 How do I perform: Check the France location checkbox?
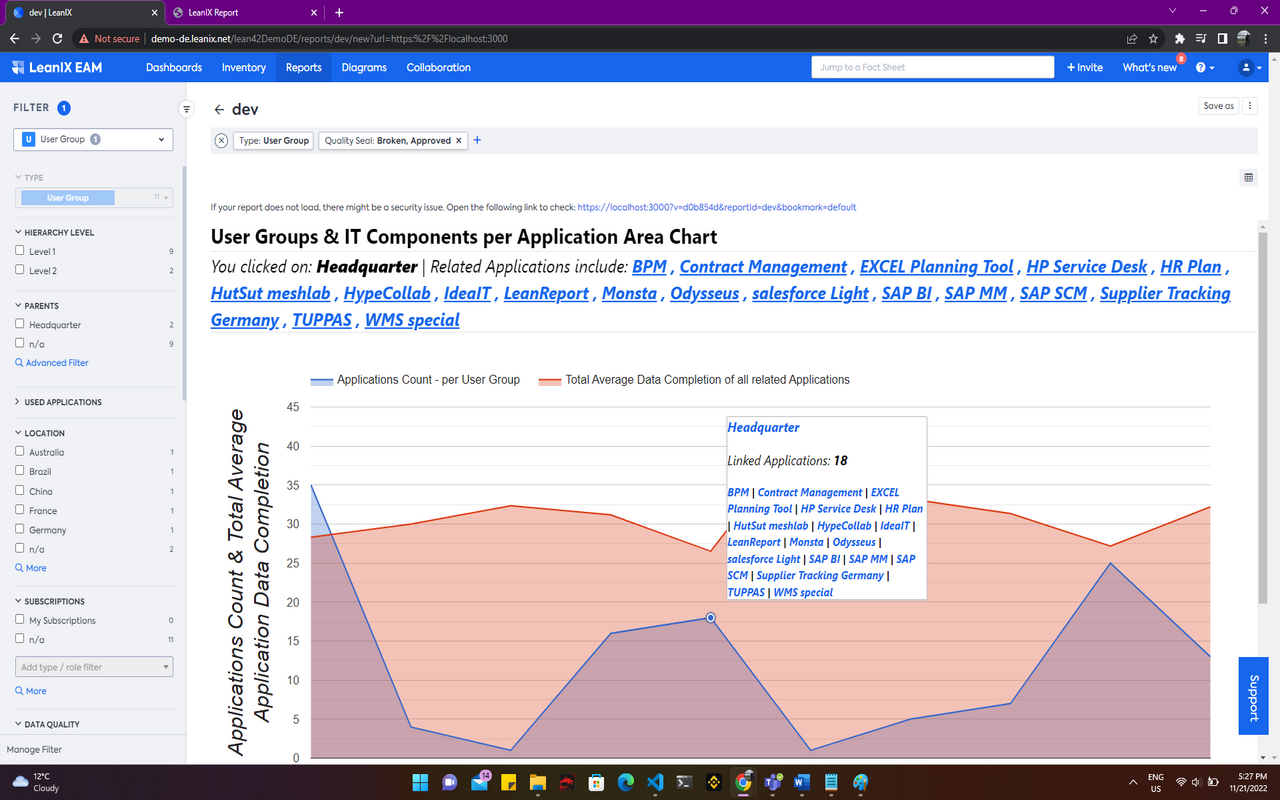tap(20, 510)
